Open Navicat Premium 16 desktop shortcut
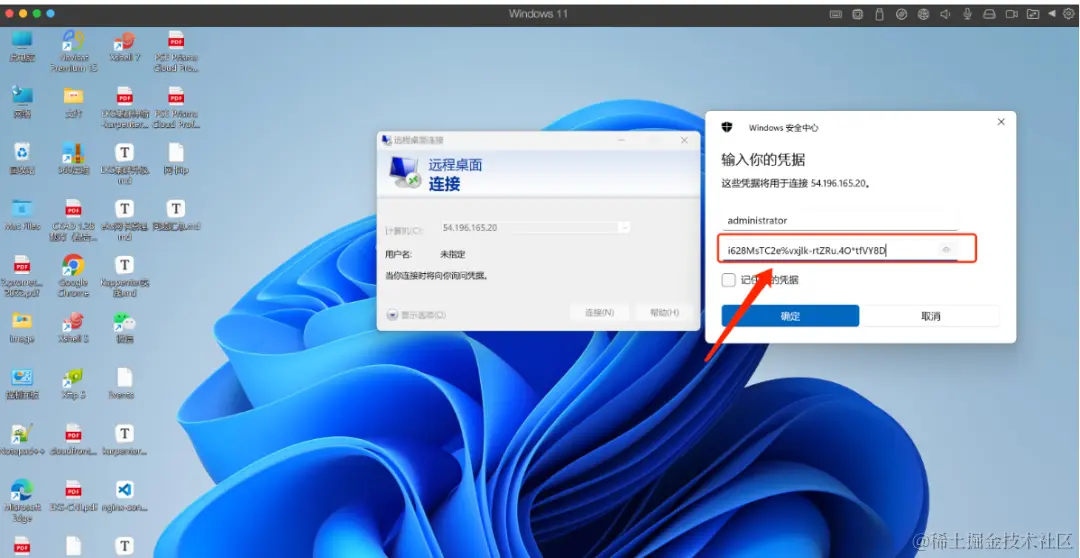1080x558 pixels. pos(73,50)
